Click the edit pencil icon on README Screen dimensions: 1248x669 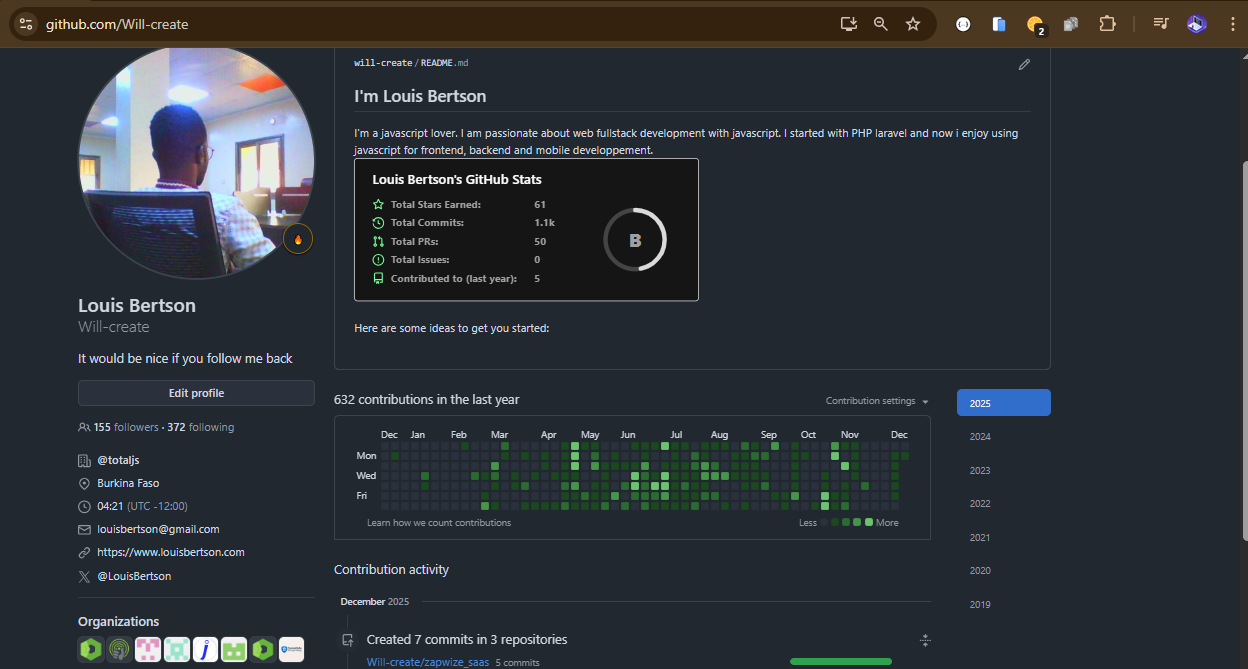(x=1024, y=64)
